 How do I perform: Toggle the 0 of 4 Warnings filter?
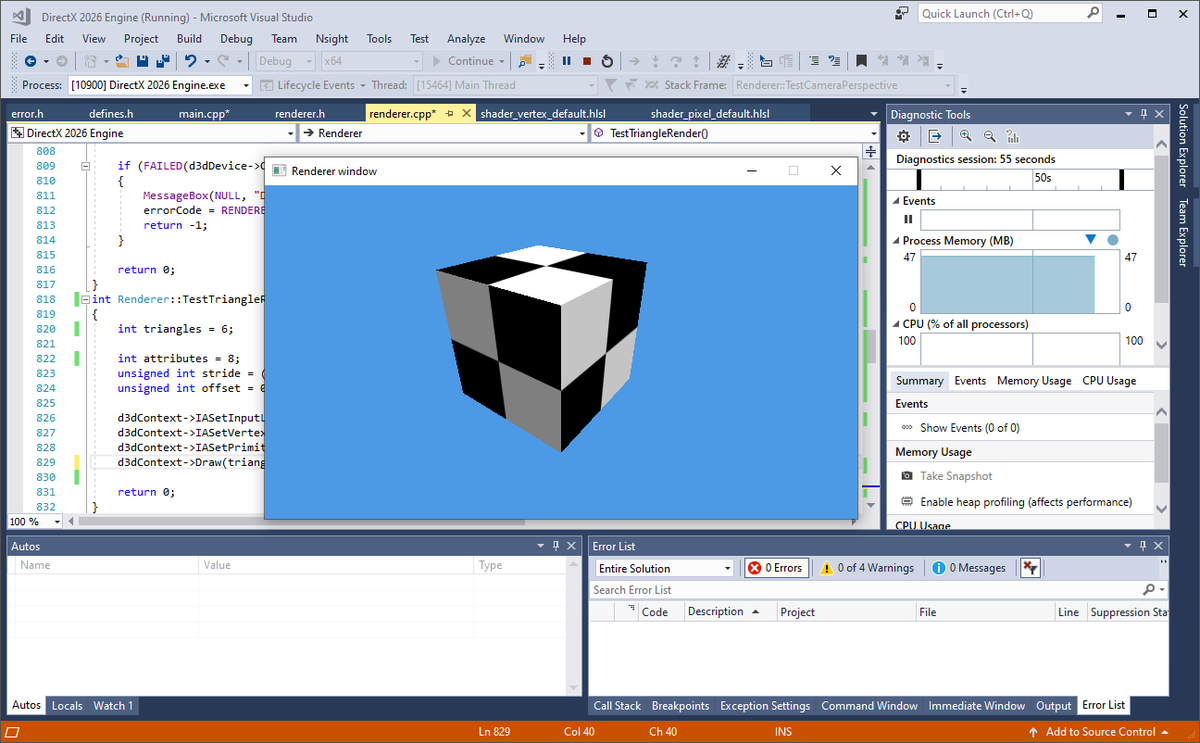tap(866, 567)
